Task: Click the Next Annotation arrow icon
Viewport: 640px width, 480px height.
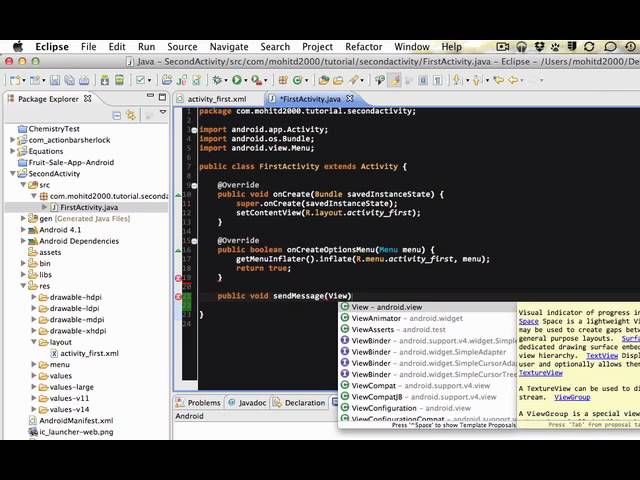Action: [x=457, y=80]
